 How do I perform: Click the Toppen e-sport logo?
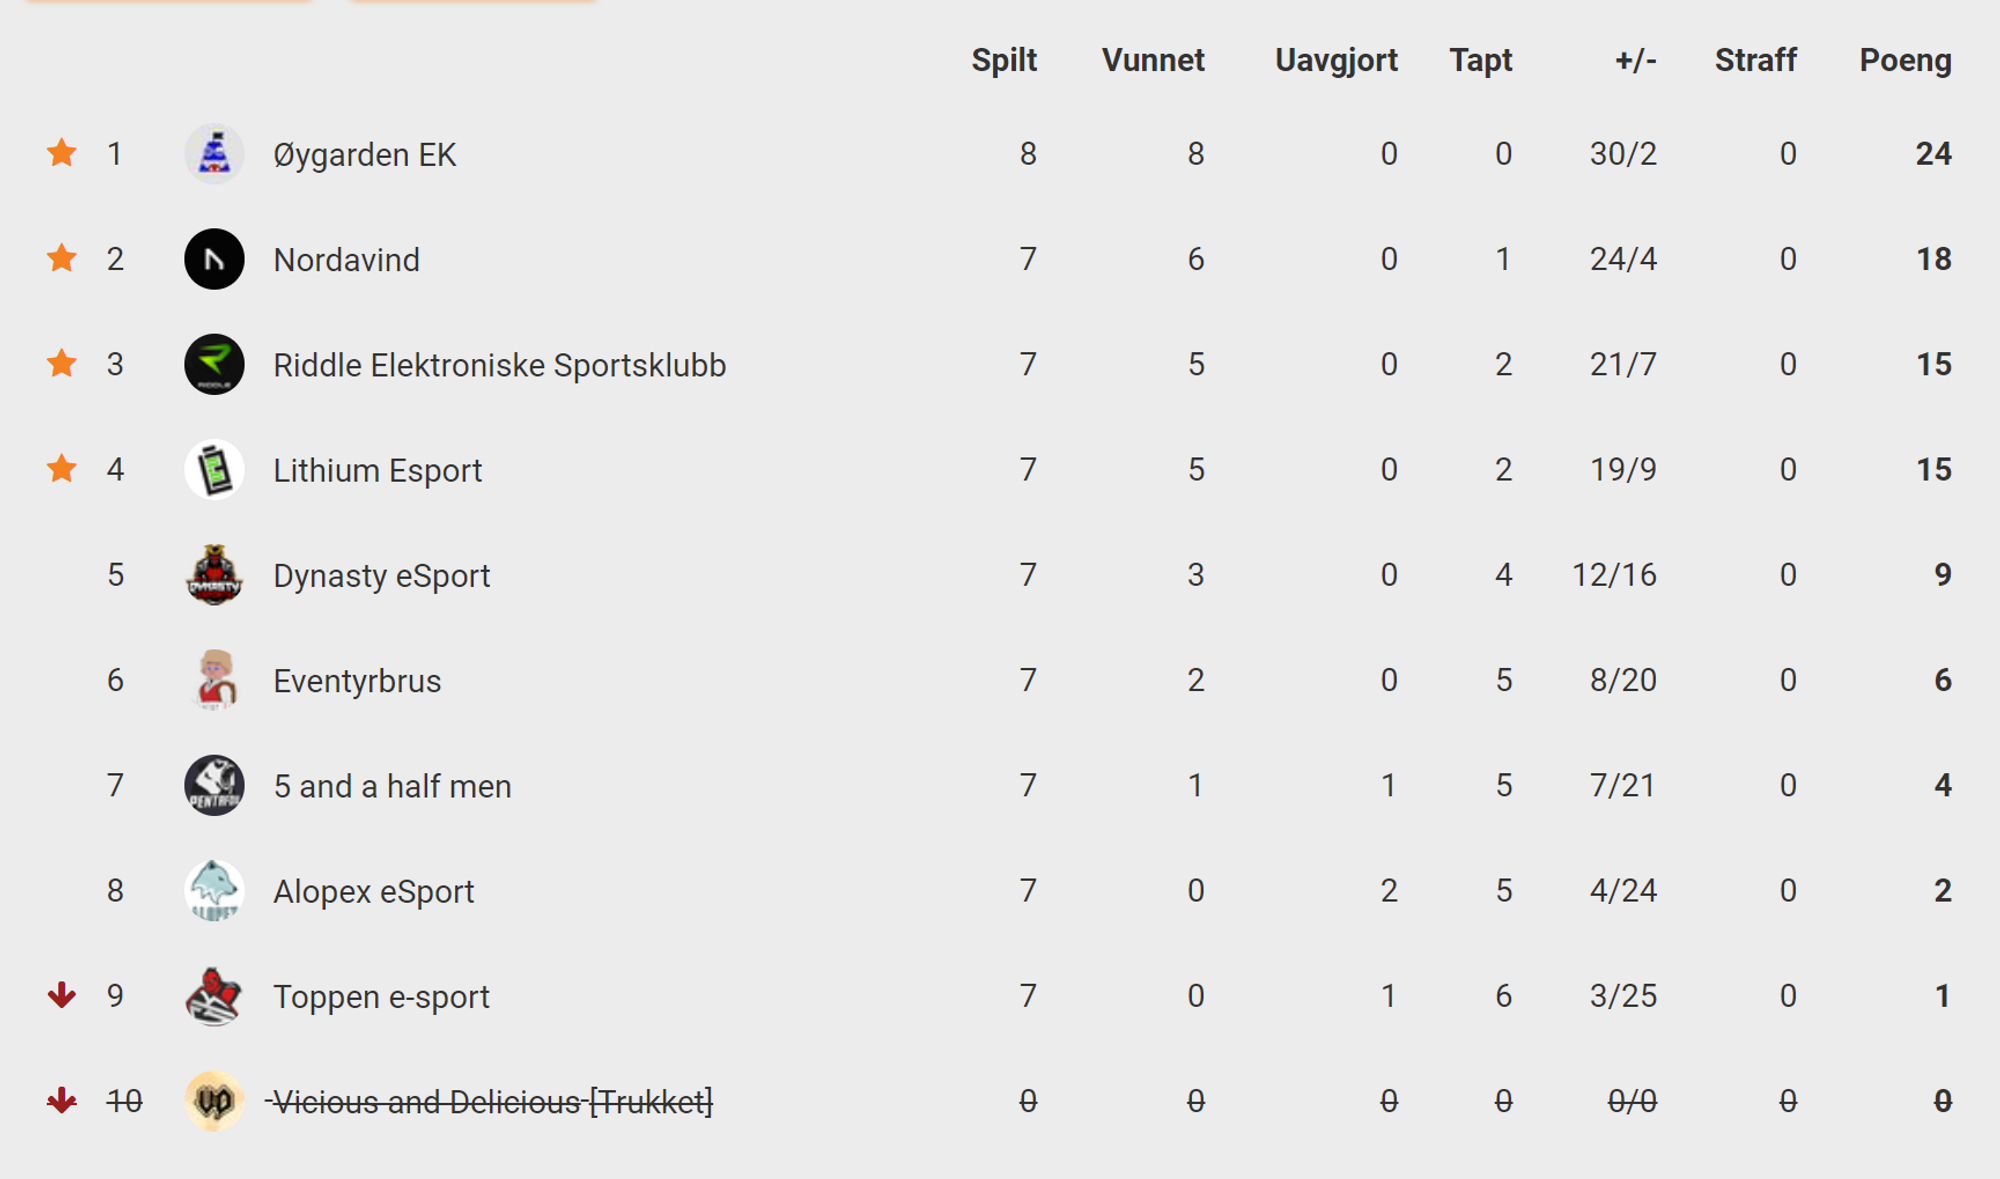pos(214,996)
